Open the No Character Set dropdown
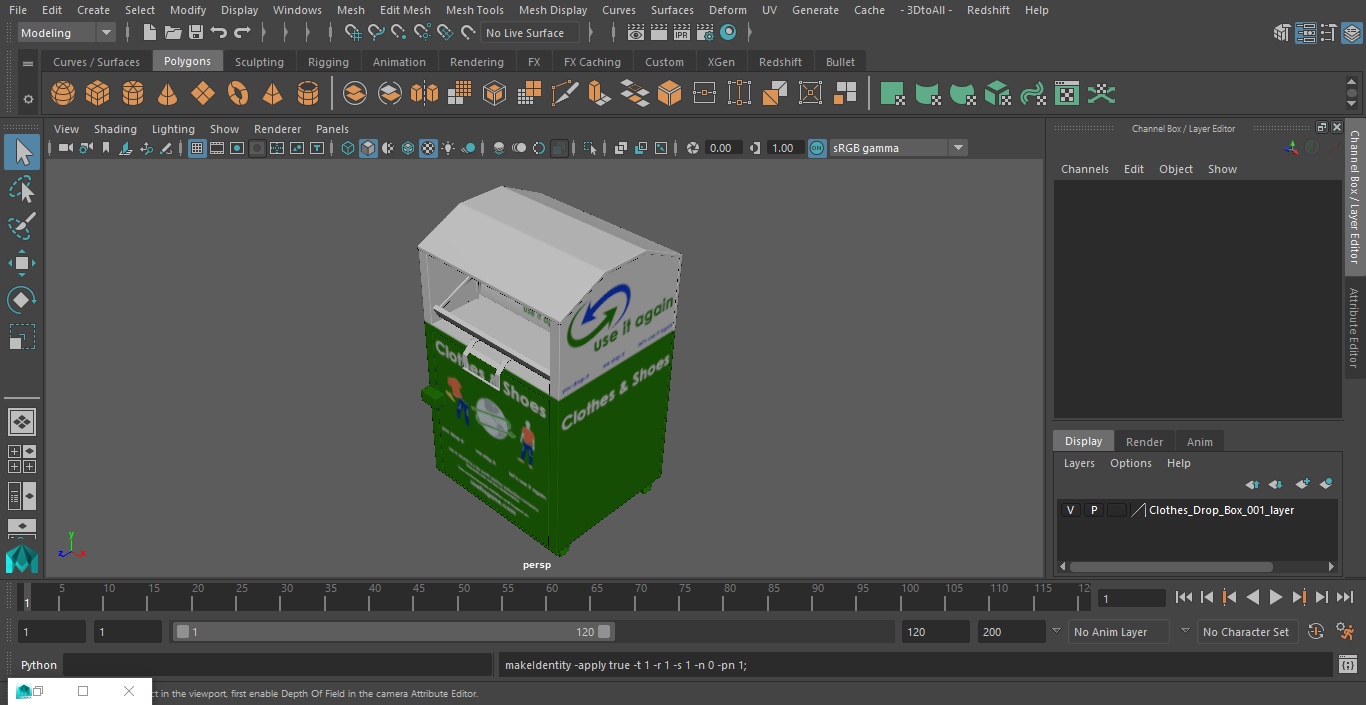This screenshot has width=1366, height=705. coord(1246,632)
